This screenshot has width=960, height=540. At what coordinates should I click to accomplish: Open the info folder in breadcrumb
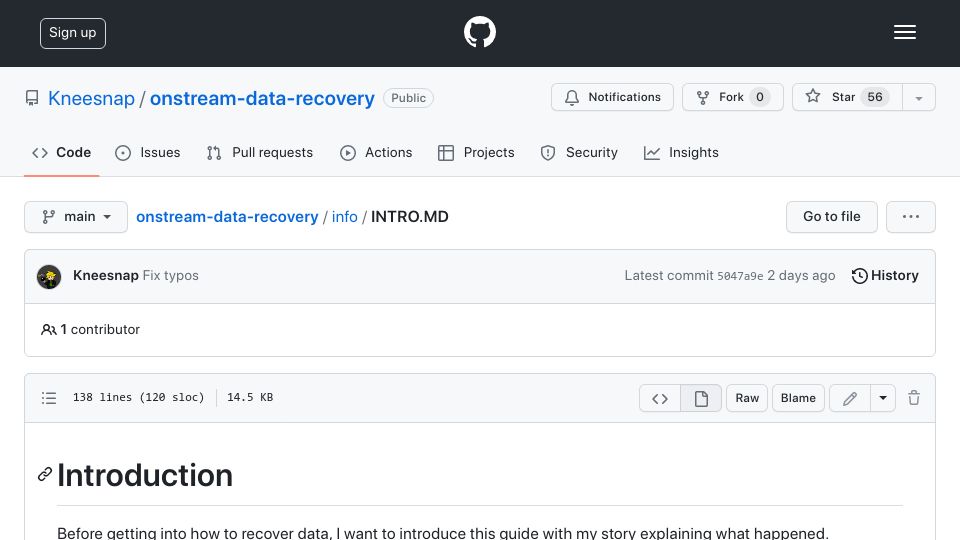(x=345, y=217)
